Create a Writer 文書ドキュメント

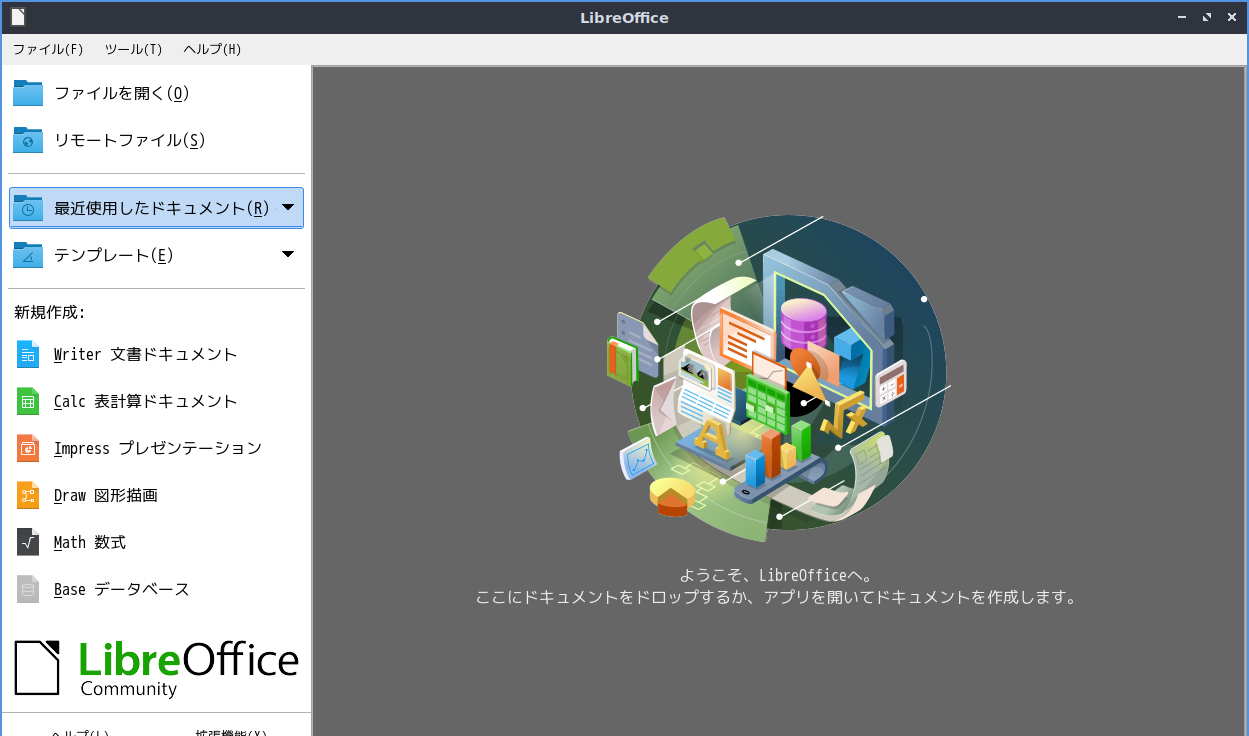point(156,354)
